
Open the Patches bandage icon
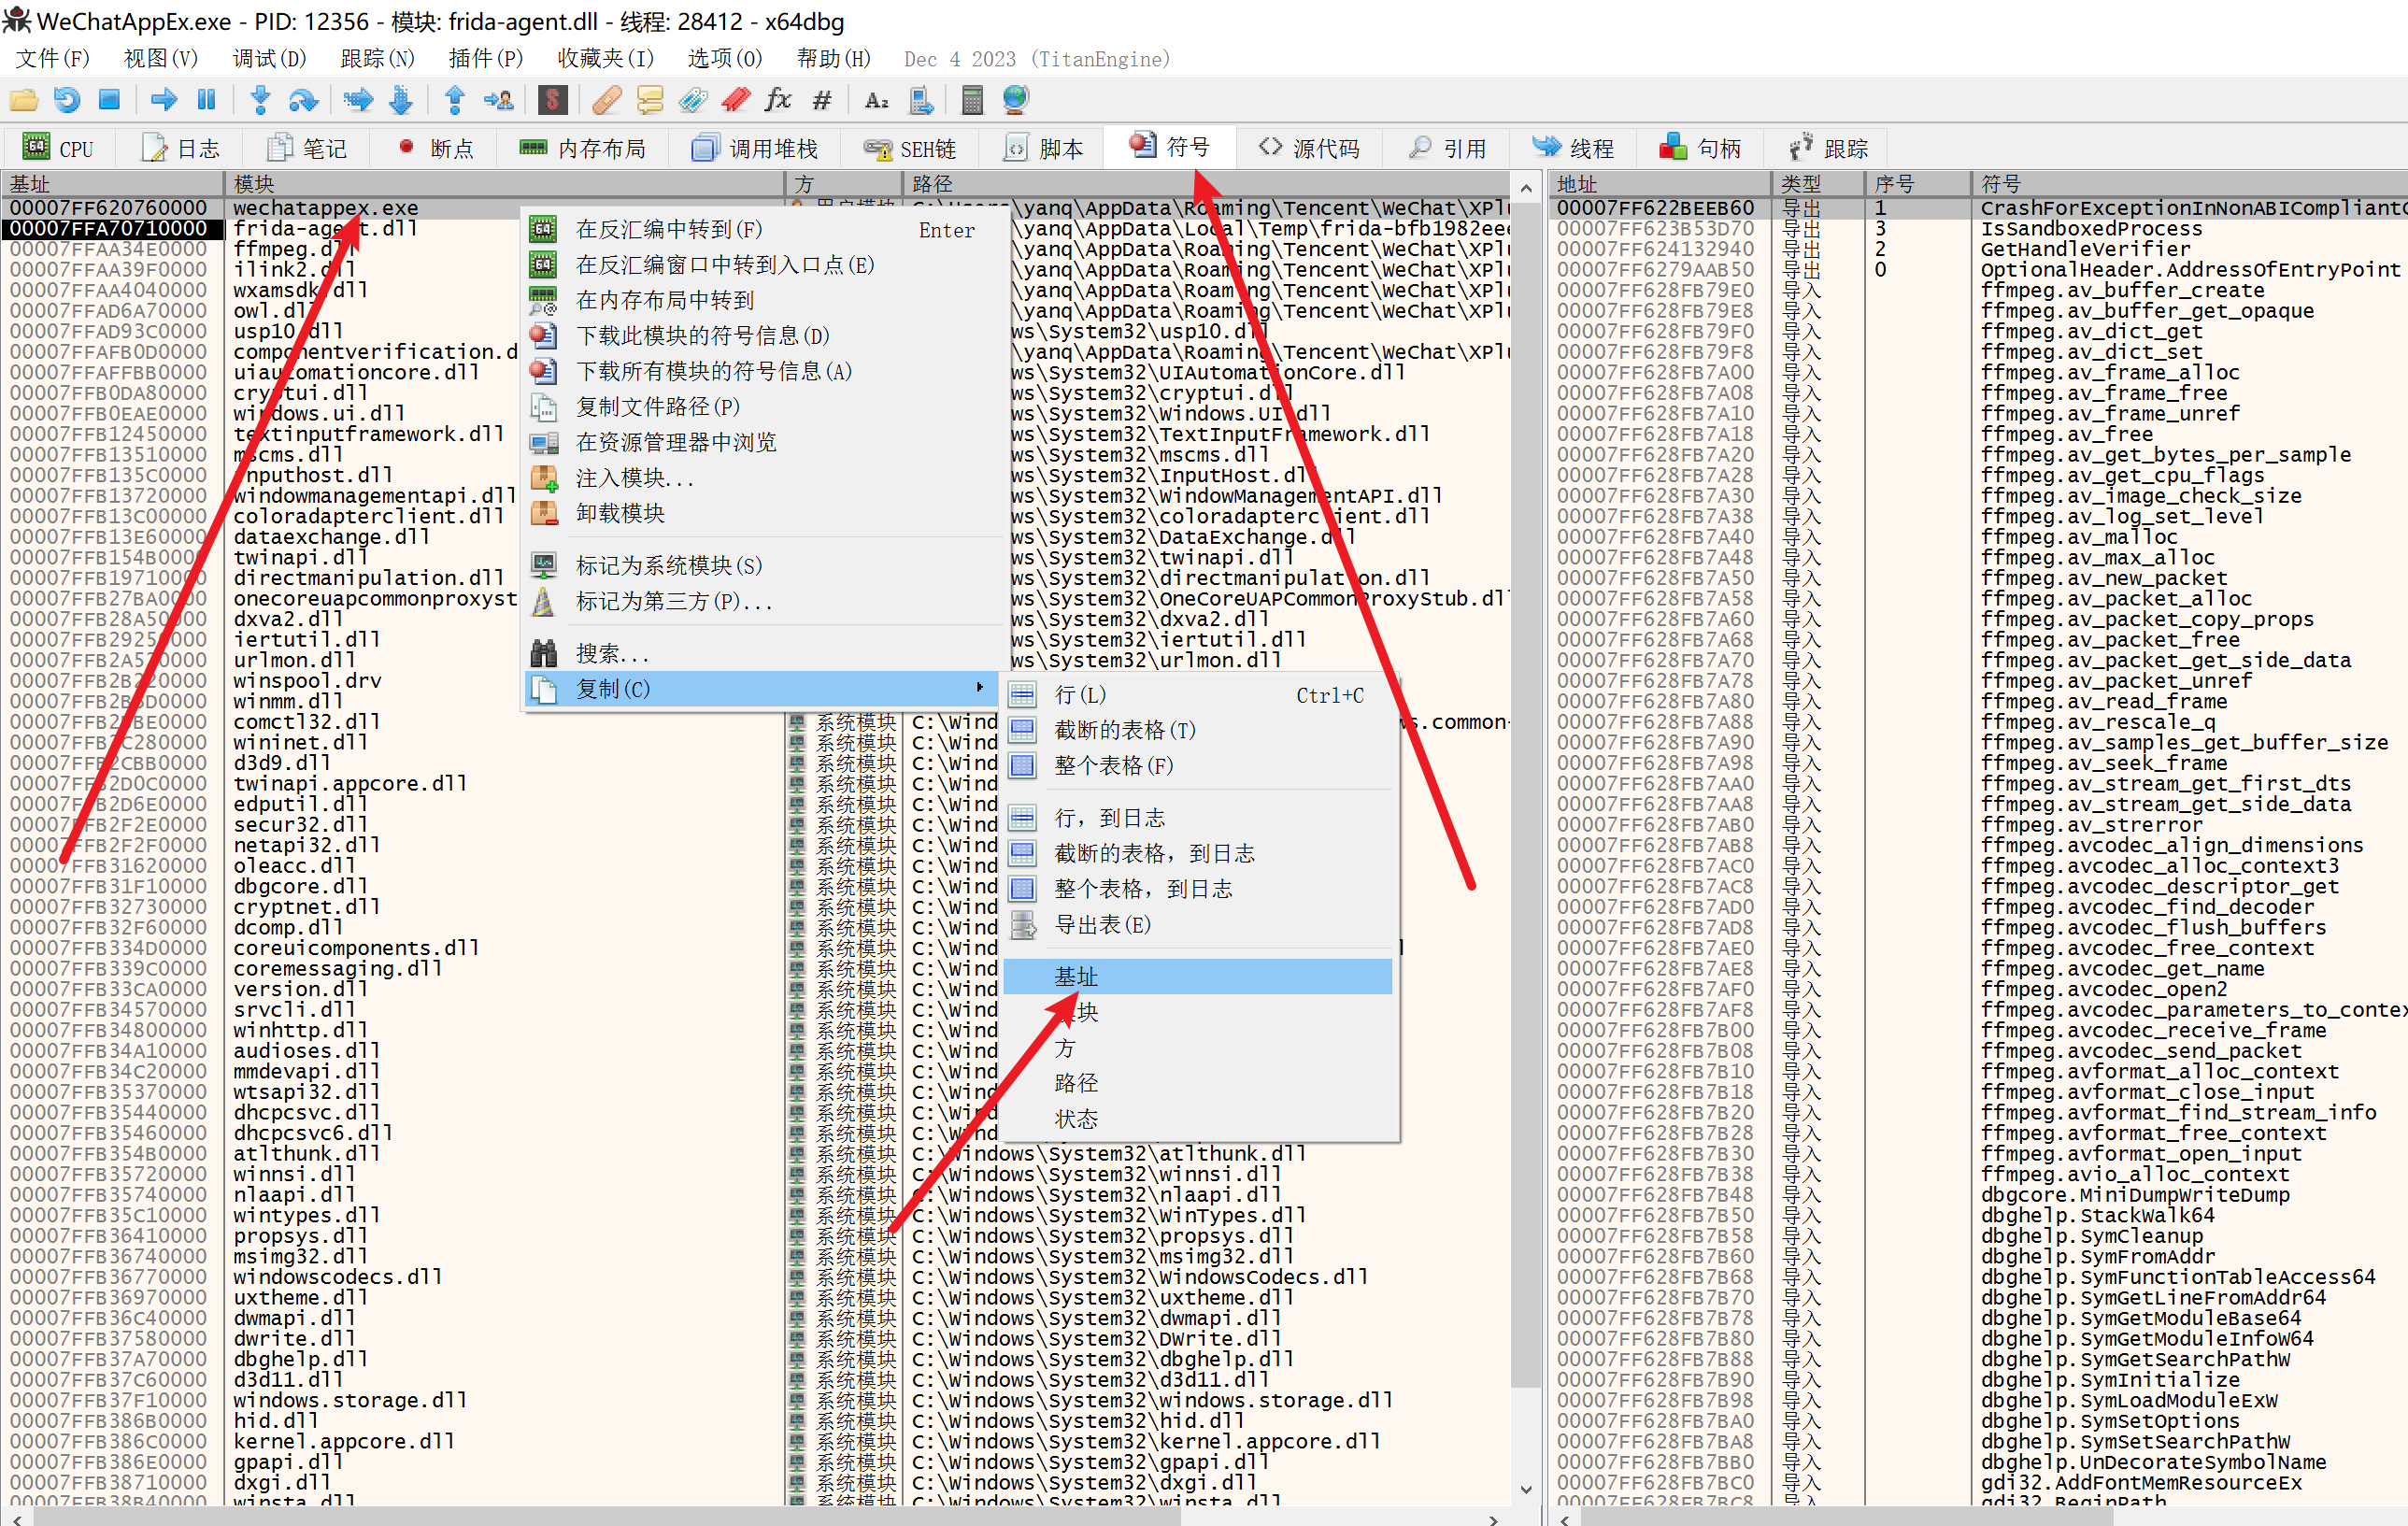(606, 99)
